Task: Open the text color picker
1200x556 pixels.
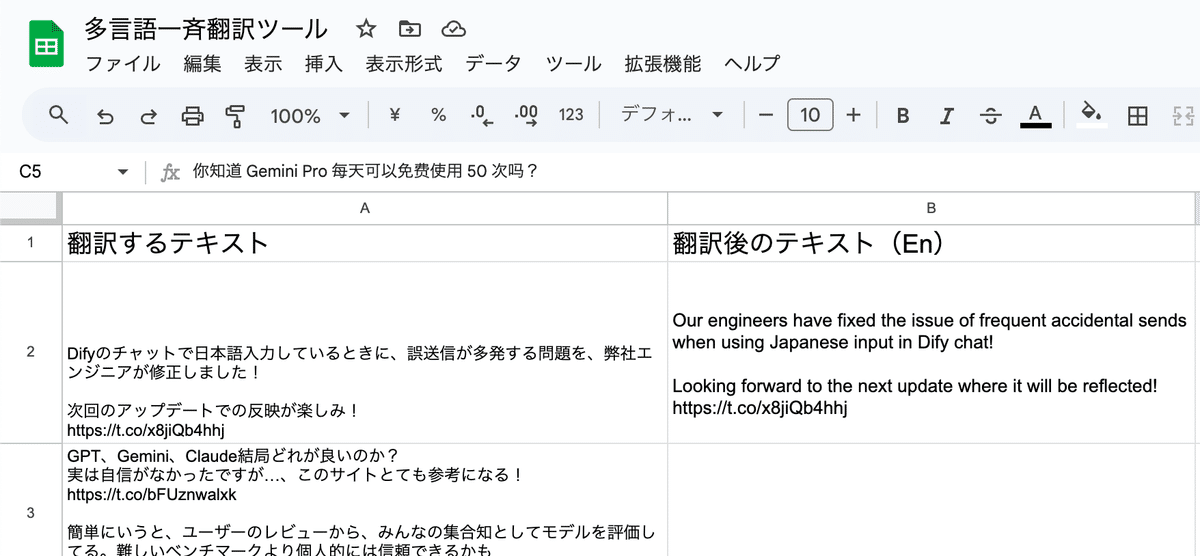Action: point(1035,115)
